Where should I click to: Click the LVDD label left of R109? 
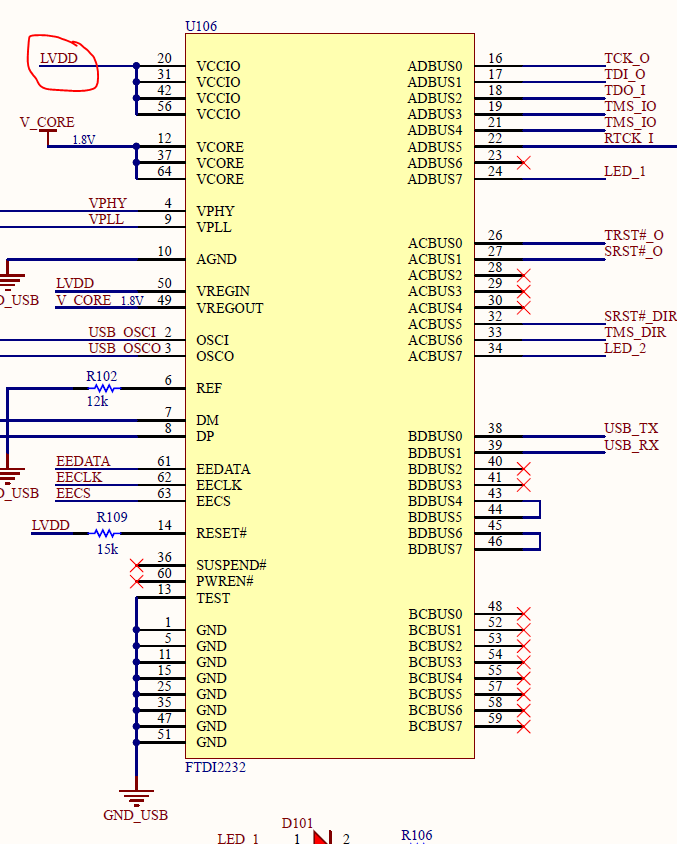point(51,525)
